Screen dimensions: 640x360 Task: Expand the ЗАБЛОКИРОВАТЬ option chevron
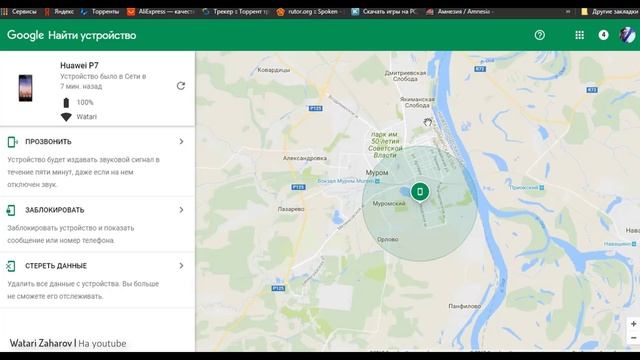tap(181, 210)
